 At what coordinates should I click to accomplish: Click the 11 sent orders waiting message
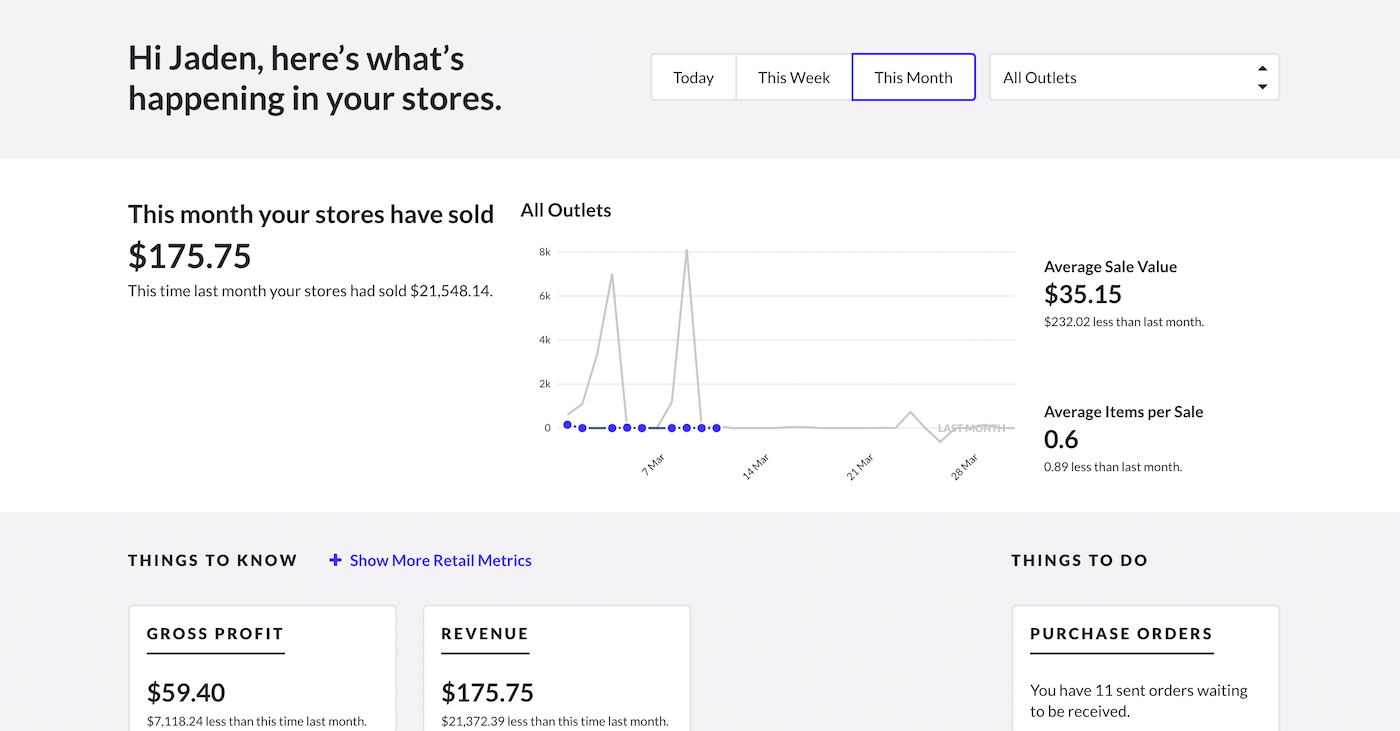pos(1138,701)
